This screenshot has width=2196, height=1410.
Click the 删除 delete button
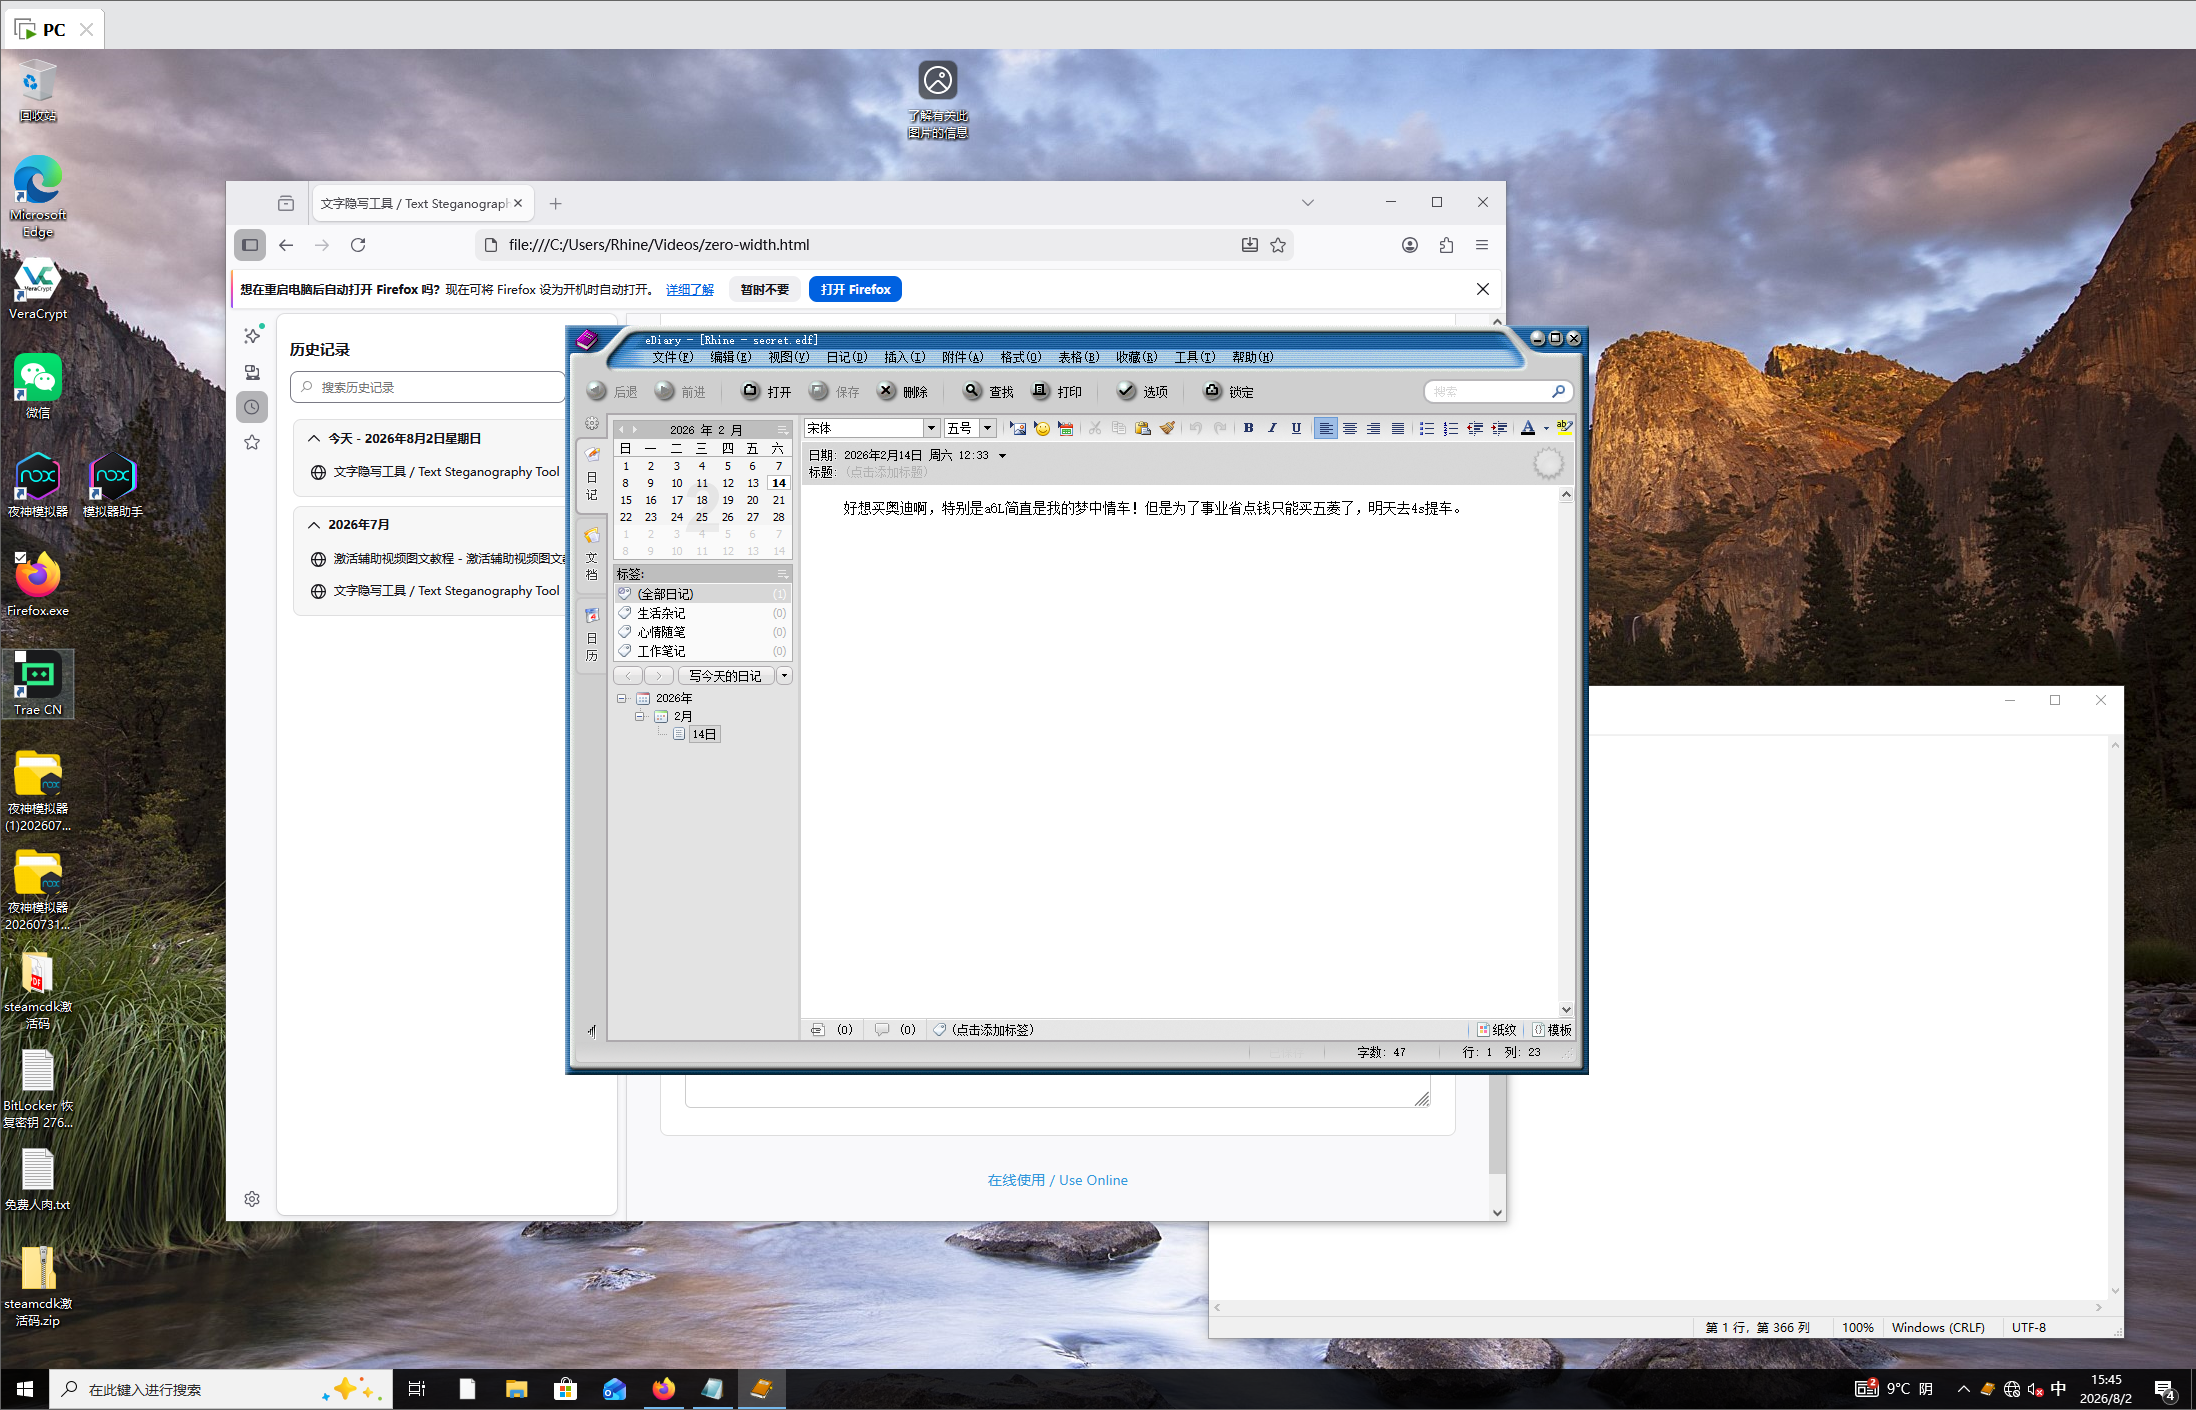pyautogui.click(x=902, y=391)
